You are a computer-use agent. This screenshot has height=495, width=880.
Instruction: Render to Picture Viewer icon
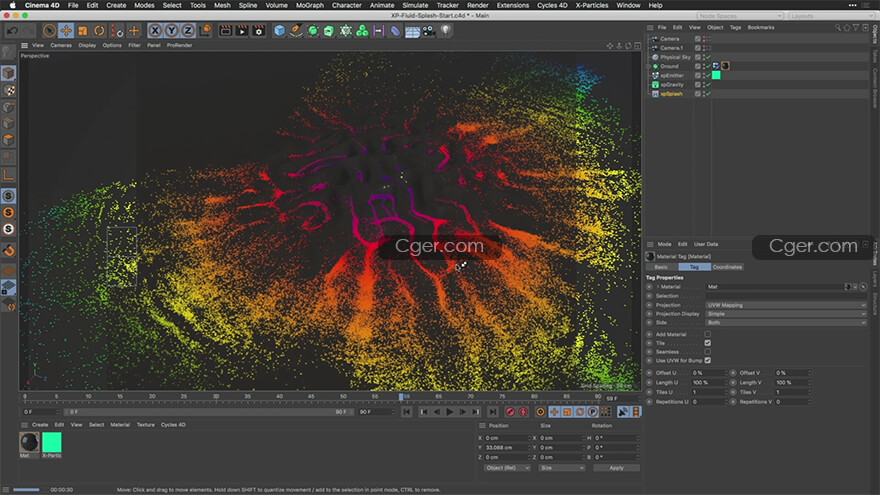pyautogui.click(x=242, y=30)
